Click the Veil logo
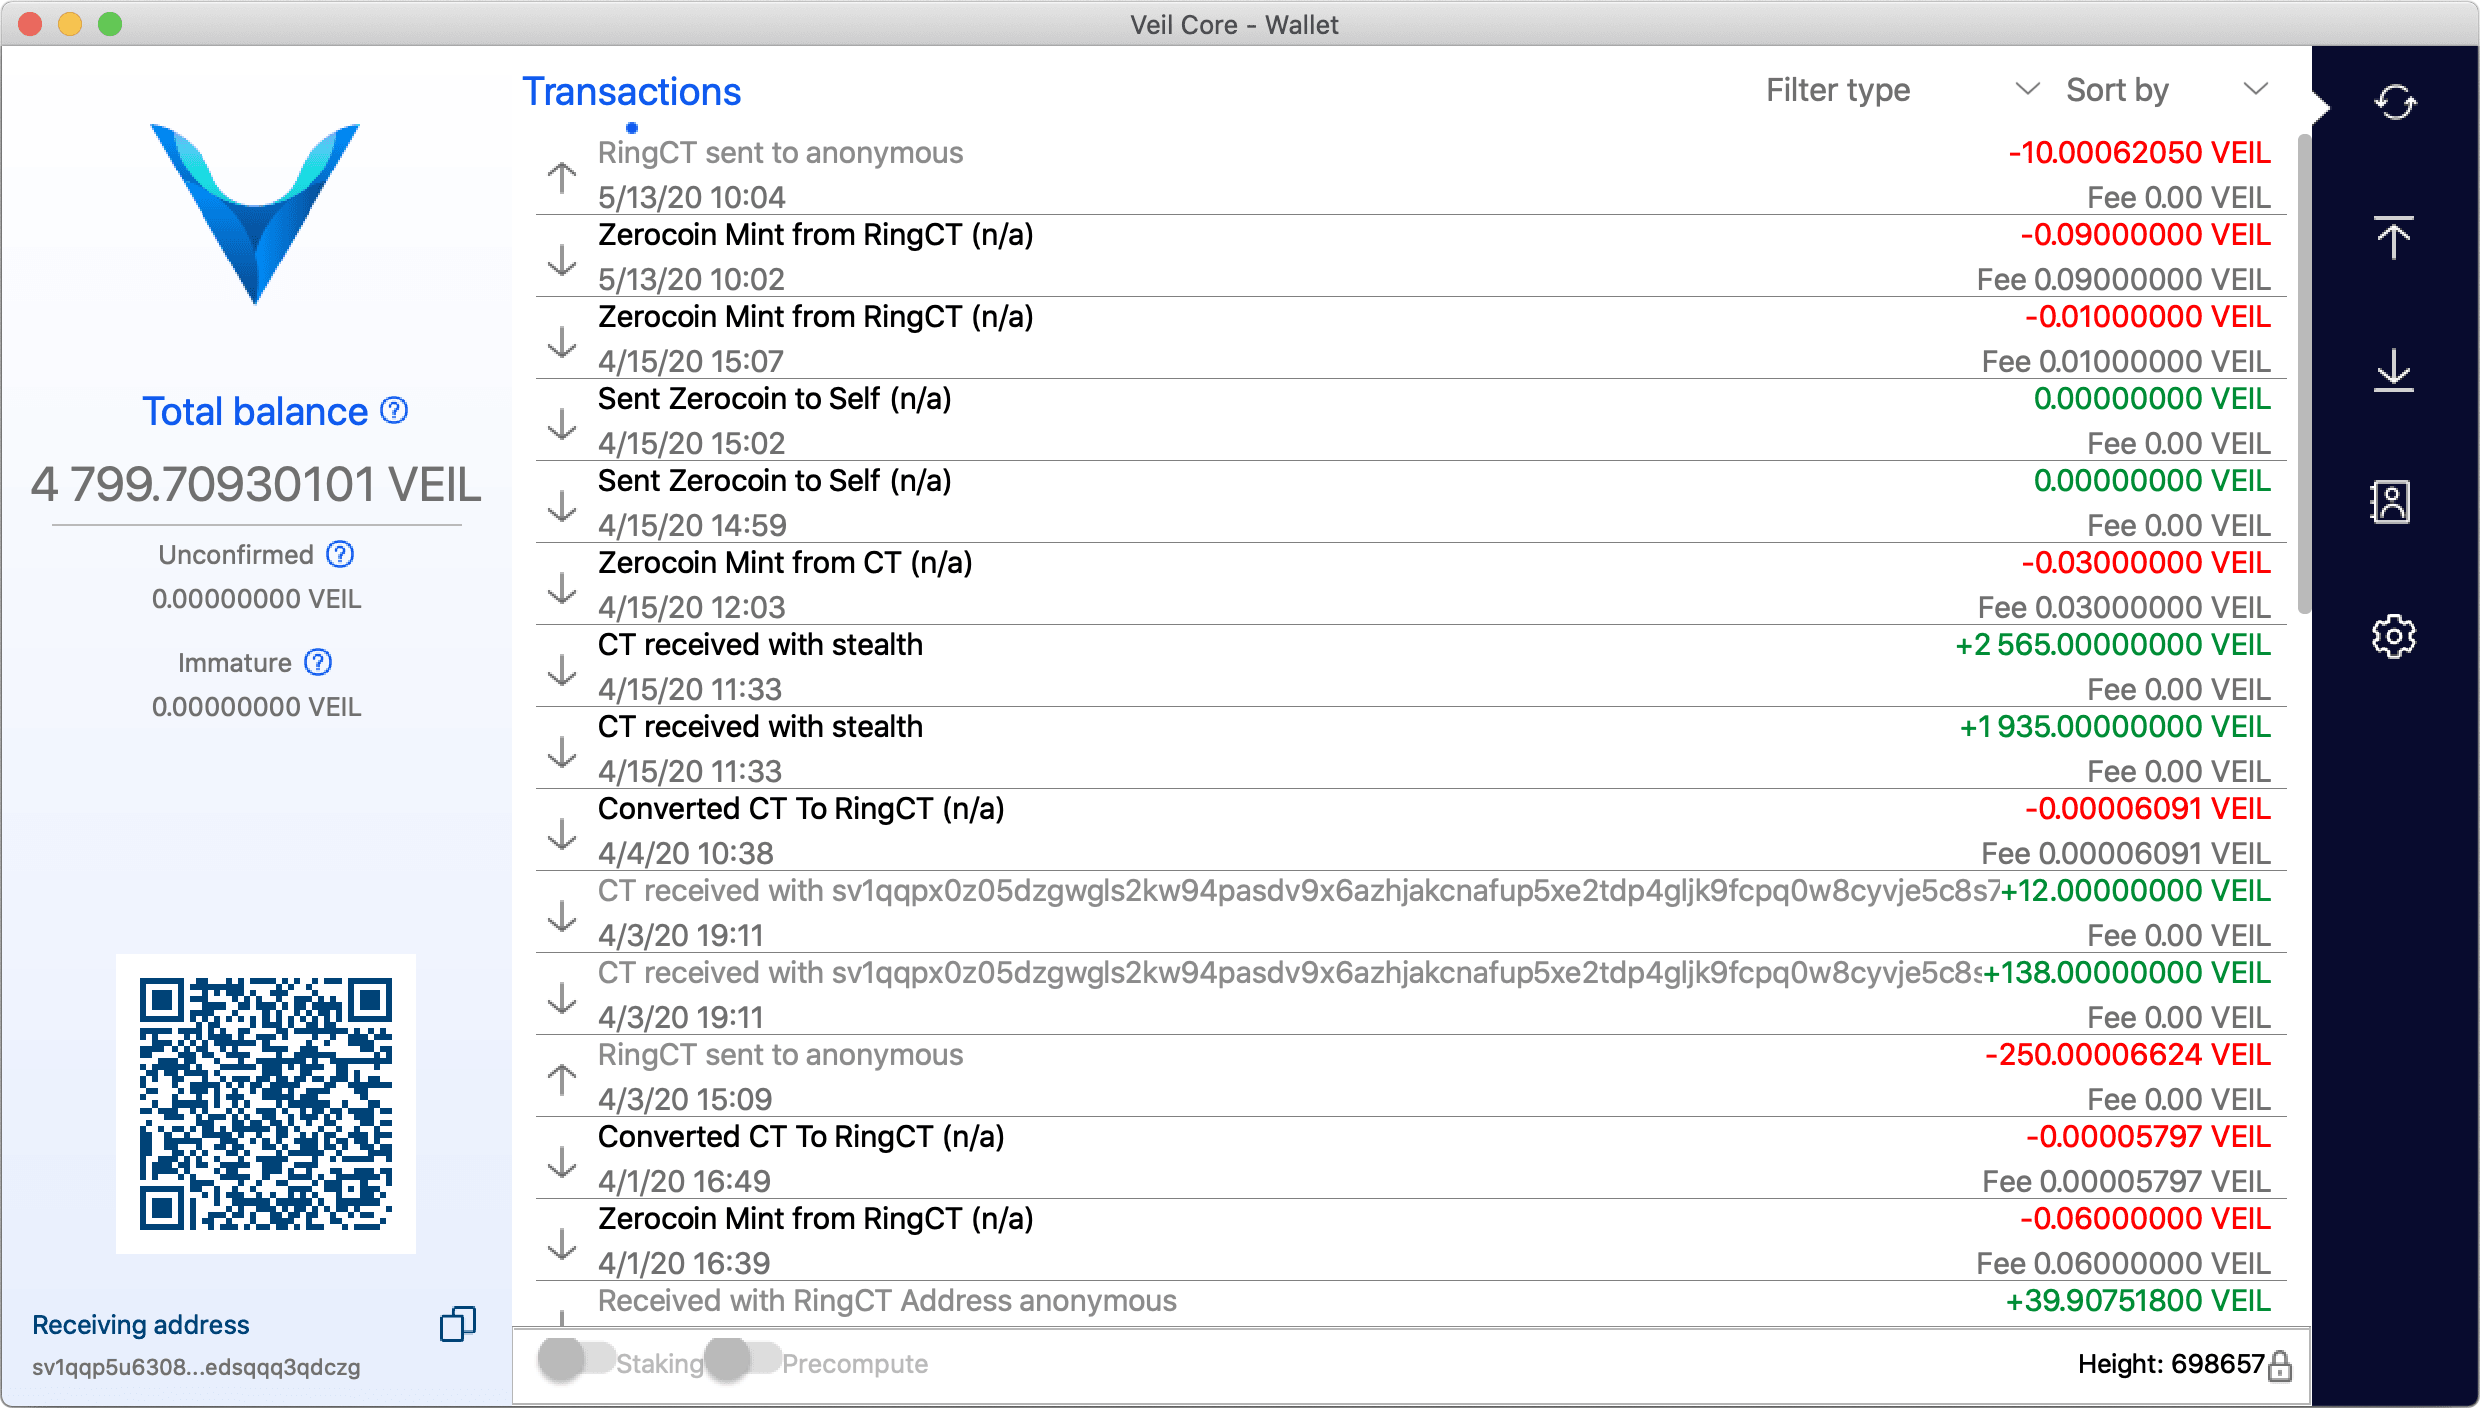The image size is (2480, 1408). [x=255, y=213]
